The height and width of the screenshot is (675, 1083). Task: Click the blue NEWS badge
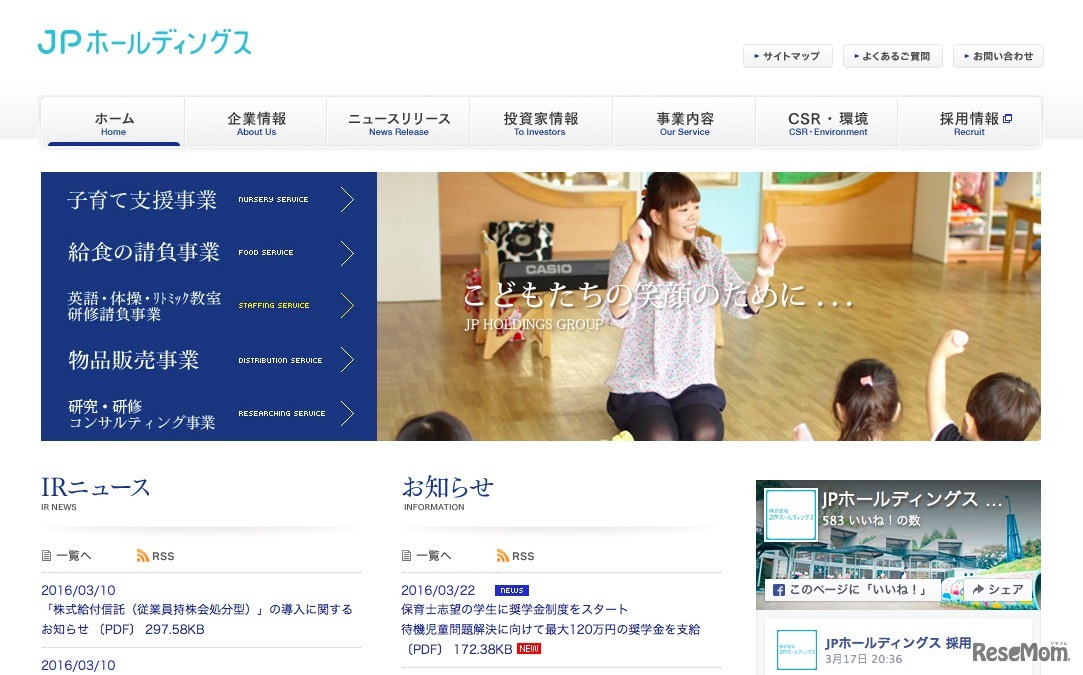coord(512,590)
